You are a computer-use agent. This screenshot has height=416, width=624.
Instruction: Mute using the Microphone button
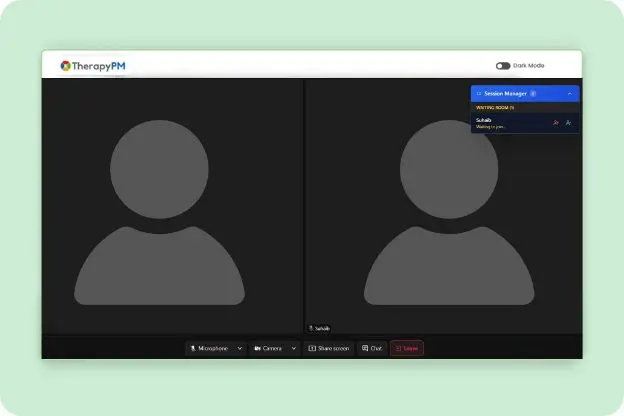208,348
